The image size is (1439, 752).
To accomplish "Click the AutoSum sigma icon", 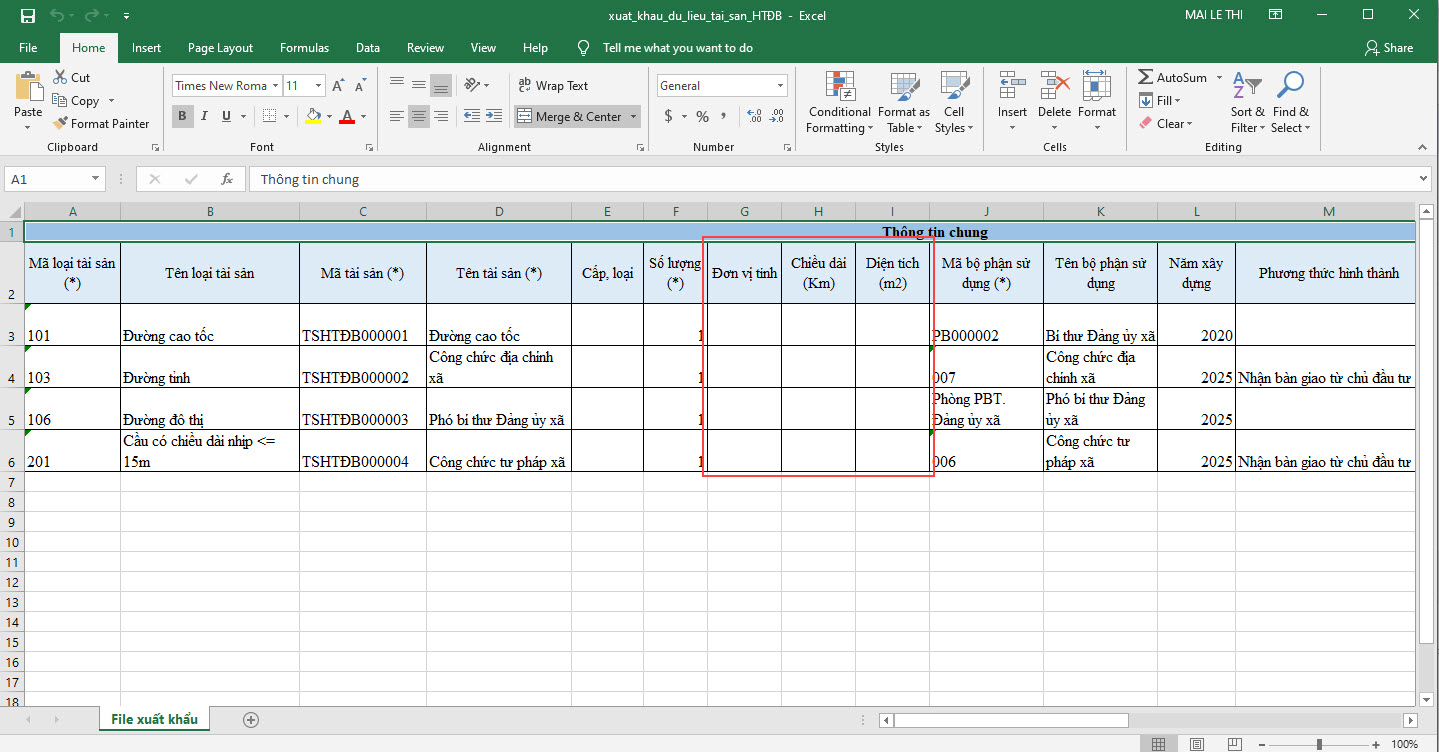I will 1146,78.
